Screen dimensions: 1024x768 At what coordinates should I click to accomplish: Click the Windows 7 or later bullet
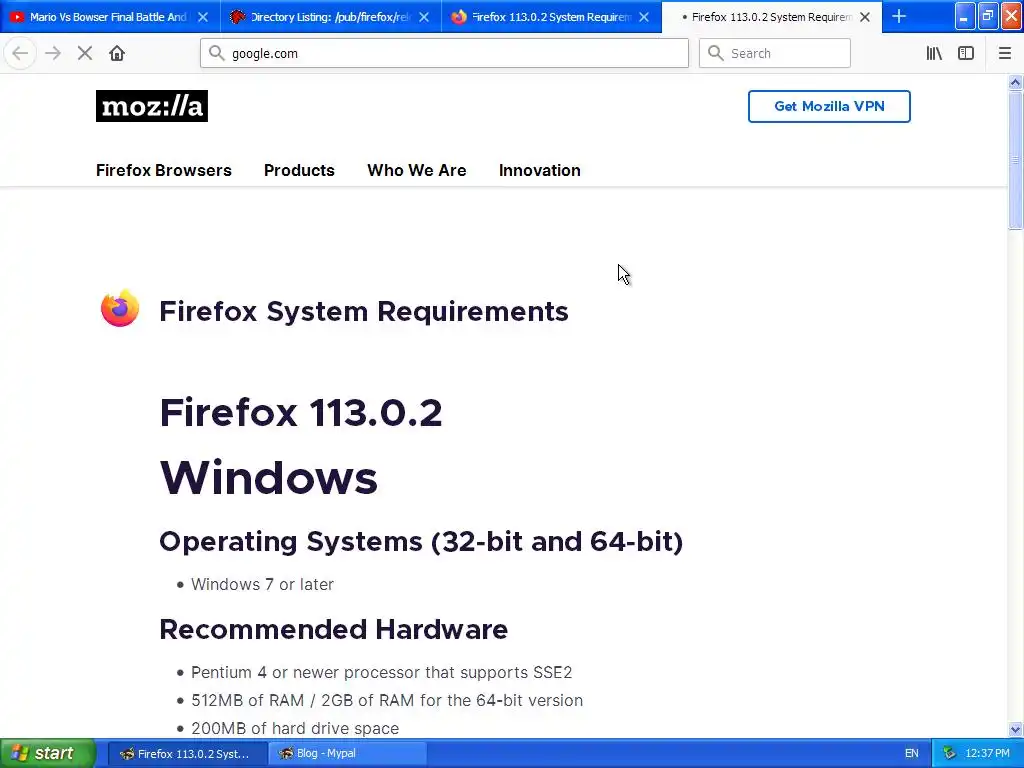(262, 584)
